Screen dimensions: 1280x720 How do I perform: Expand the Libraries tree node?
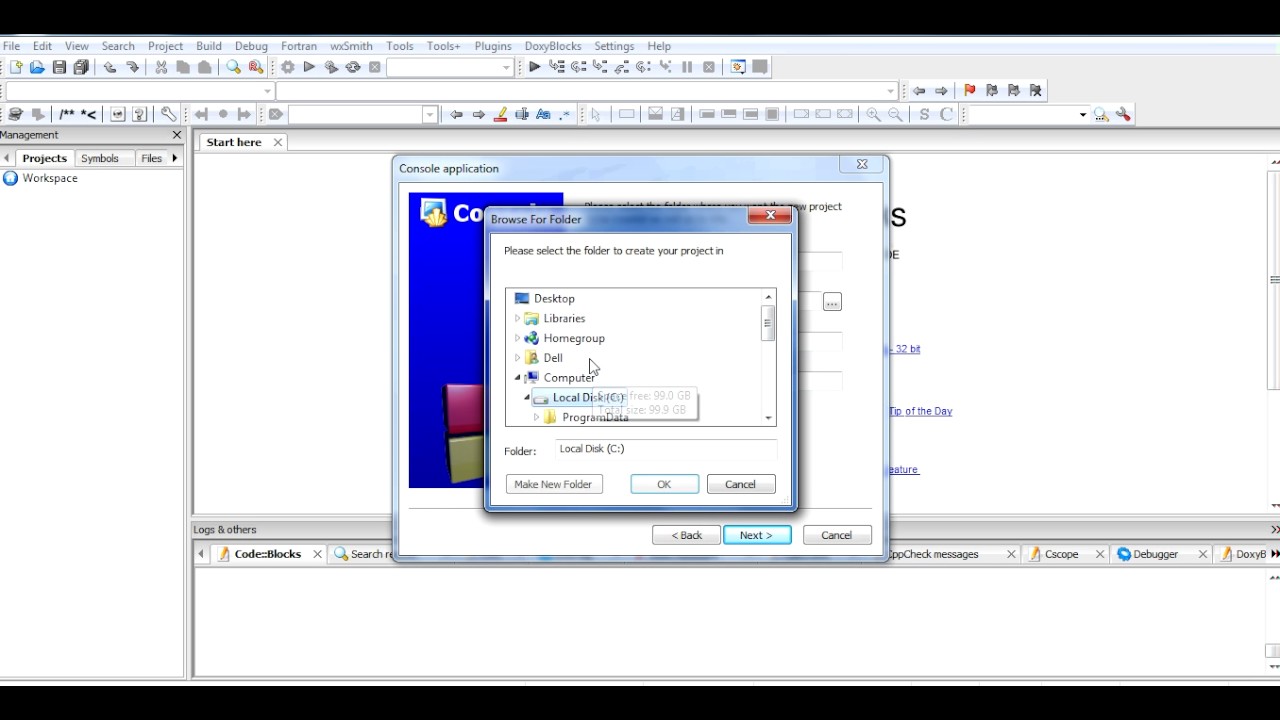pyautogui.click(x=518, y=318)
